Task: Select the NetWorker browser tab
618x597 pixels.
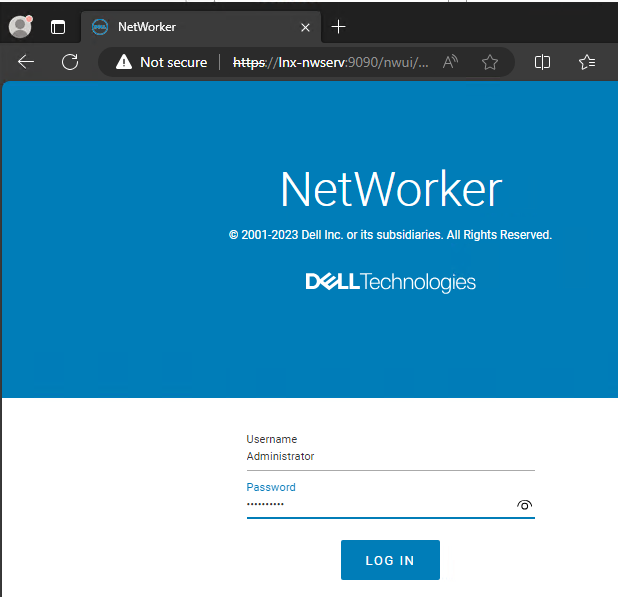Action: 201,27
